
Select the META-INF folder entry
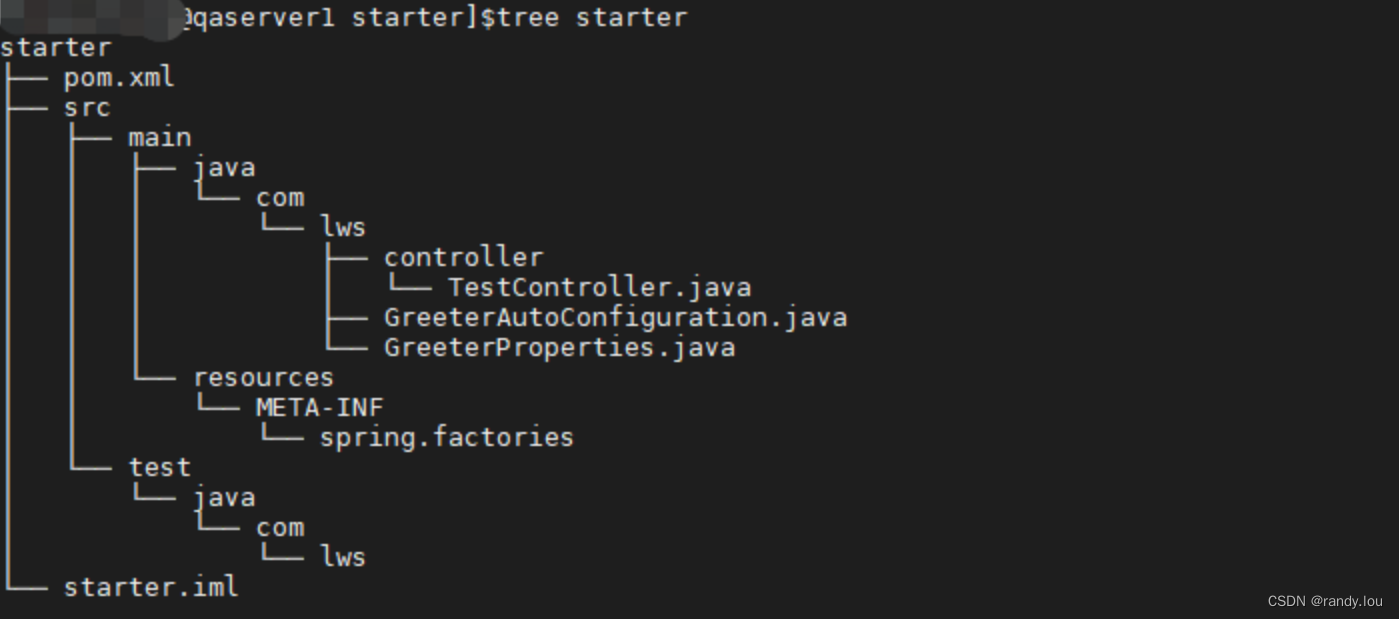click(320, 407)
